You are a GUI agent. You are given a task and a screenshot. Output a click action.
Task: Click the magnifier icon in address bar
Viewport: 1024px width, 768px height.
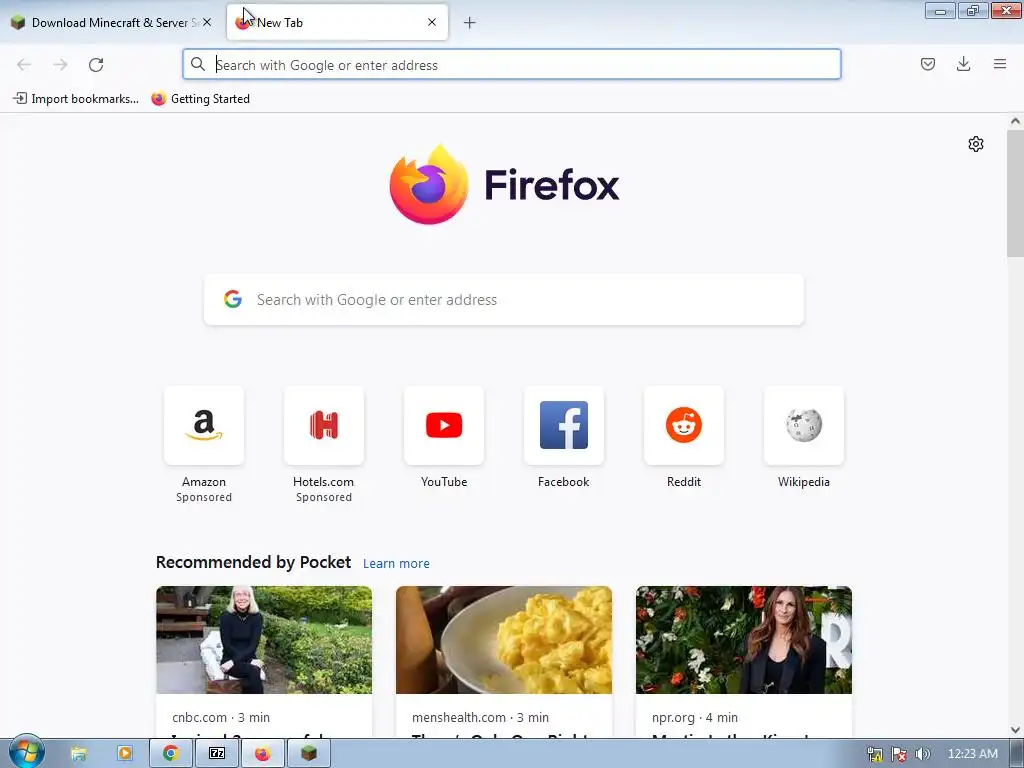(198, 64)
